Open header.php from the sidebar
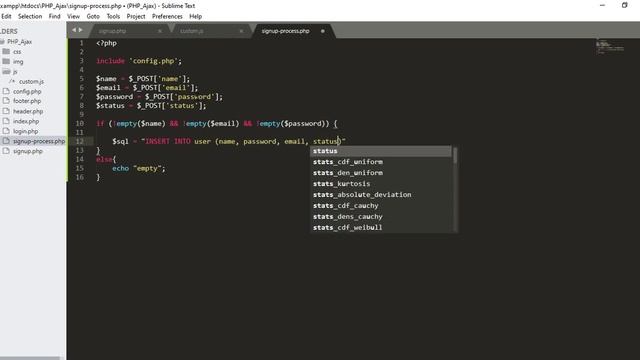640x360 pixels. coord(28,111)
